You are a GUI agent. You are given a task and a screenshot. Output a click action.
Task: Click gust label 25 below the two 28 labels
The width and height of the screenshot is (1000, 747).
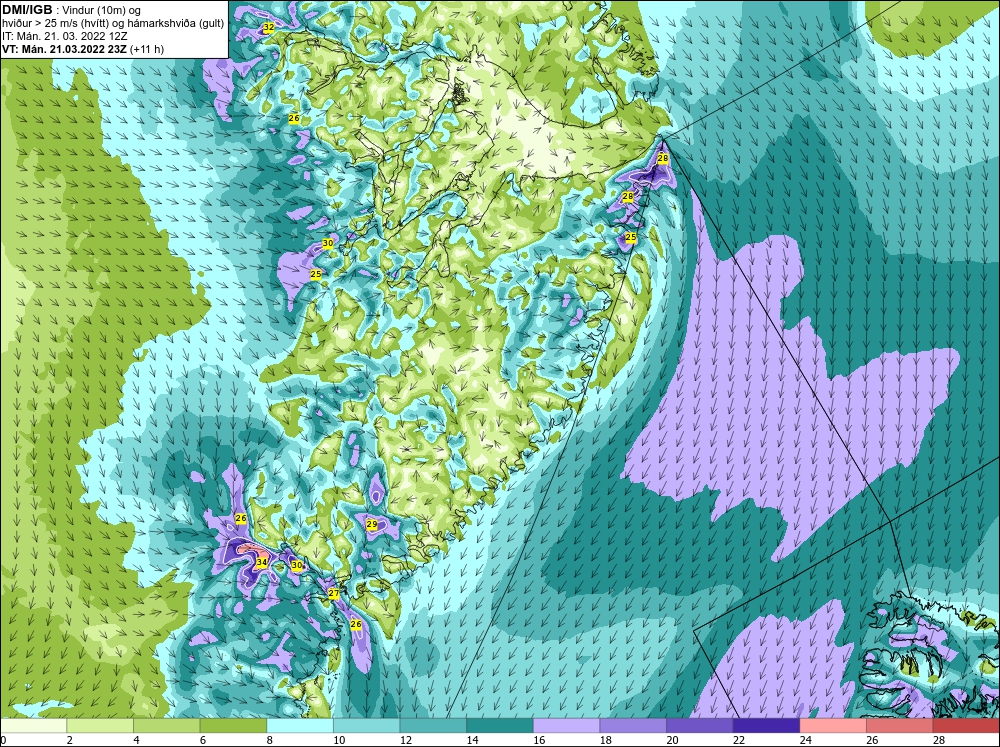pos(631,237)
